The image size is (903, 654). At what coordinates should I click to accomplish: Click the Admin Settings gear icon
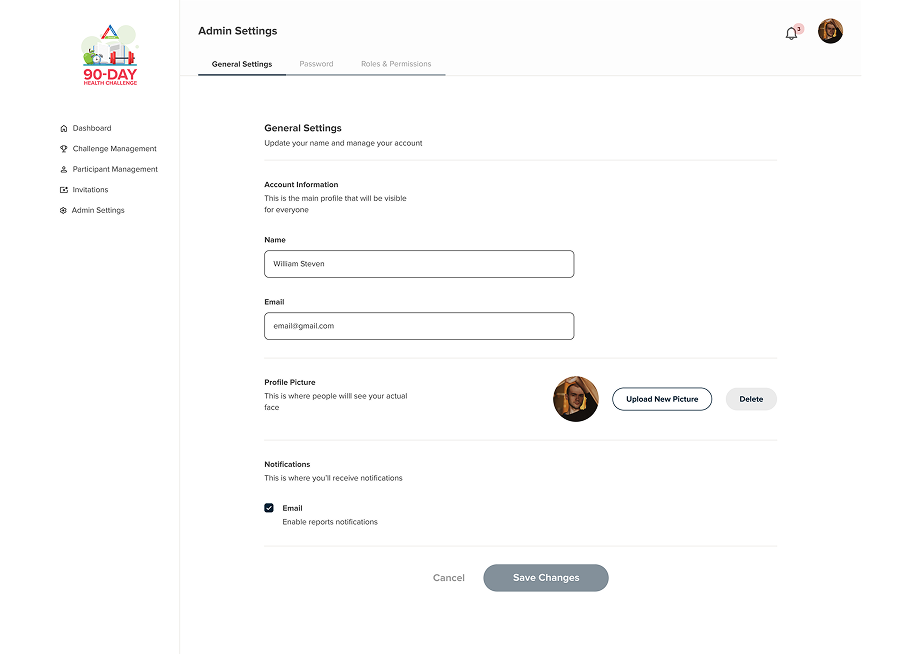(64, 211)
